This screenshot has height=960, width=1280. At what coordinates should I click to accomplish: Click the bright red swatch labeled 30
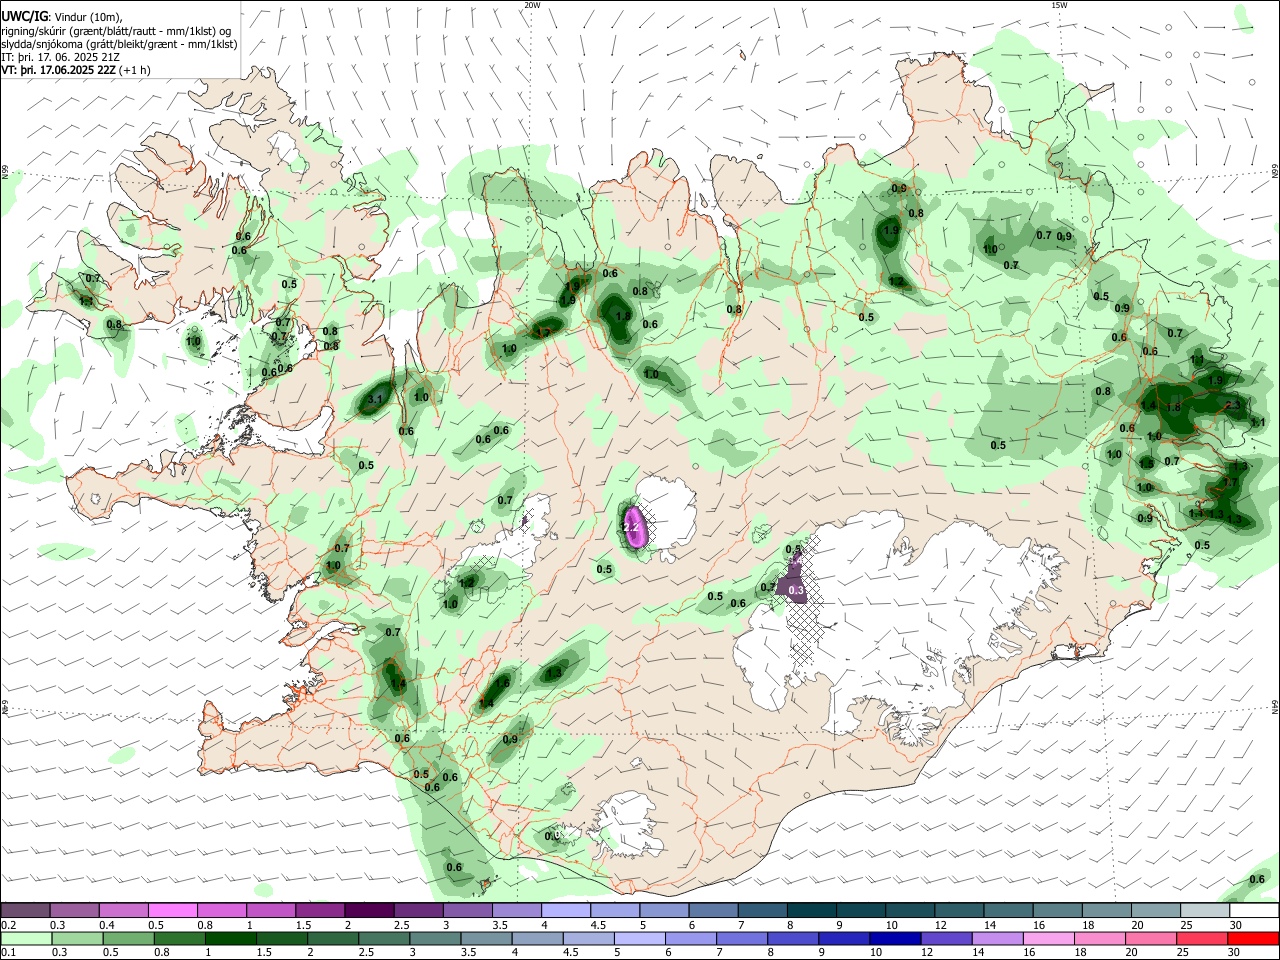1254,939
